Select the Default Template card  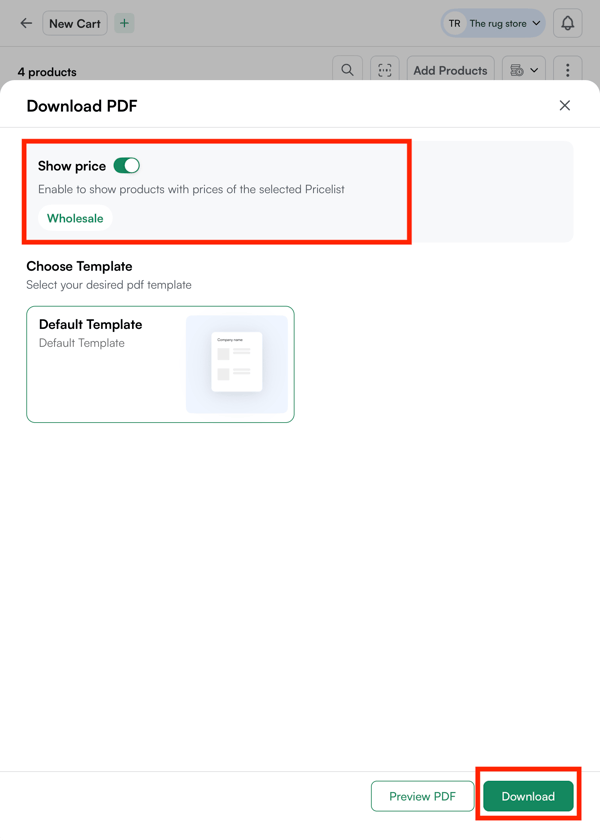(x=160, y=364)
